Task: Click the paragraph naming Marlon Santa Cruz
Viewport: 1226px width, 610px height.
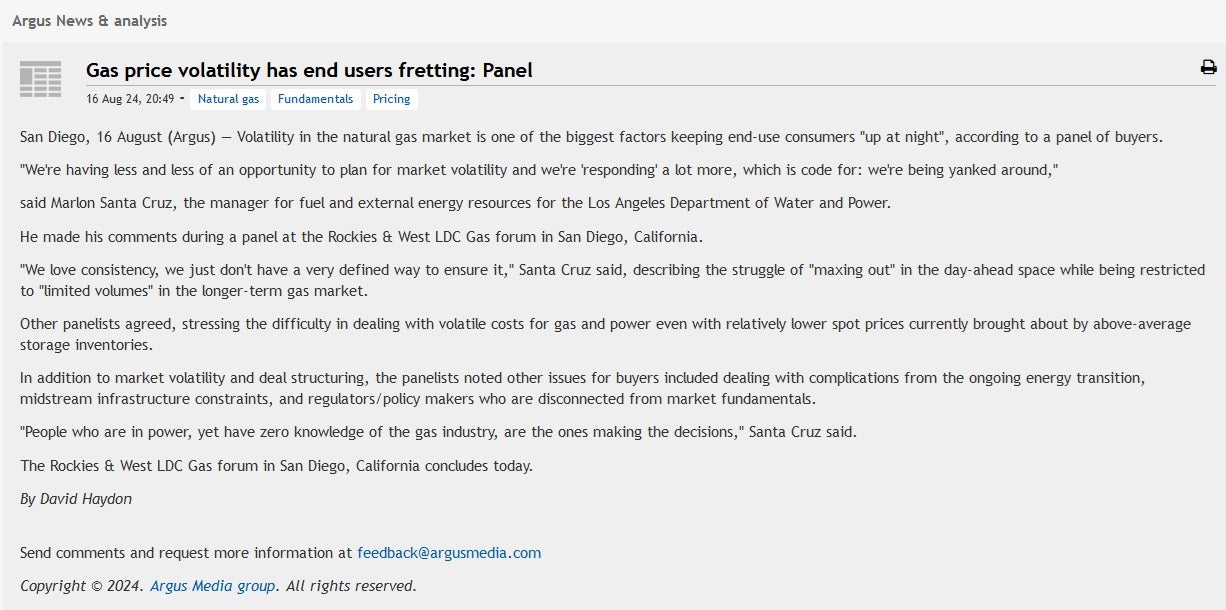Action: click(455, 203)
